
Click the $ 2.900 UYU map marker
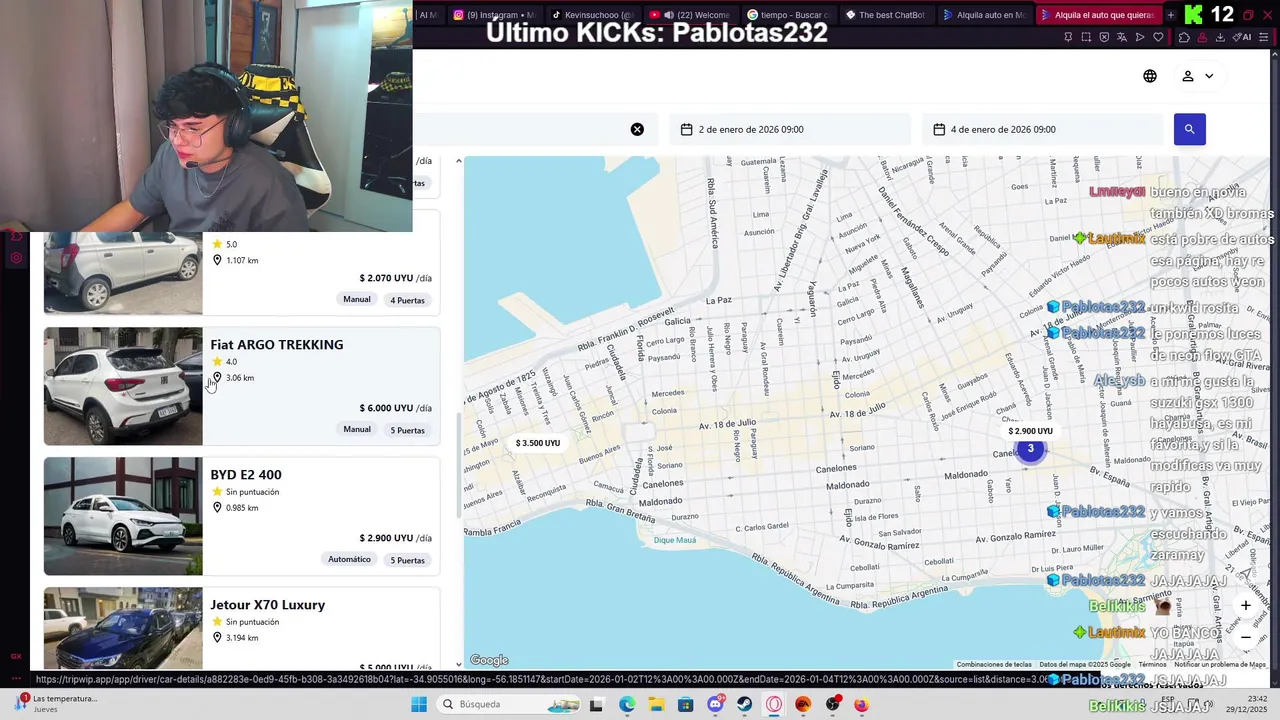click(1030, 431)
